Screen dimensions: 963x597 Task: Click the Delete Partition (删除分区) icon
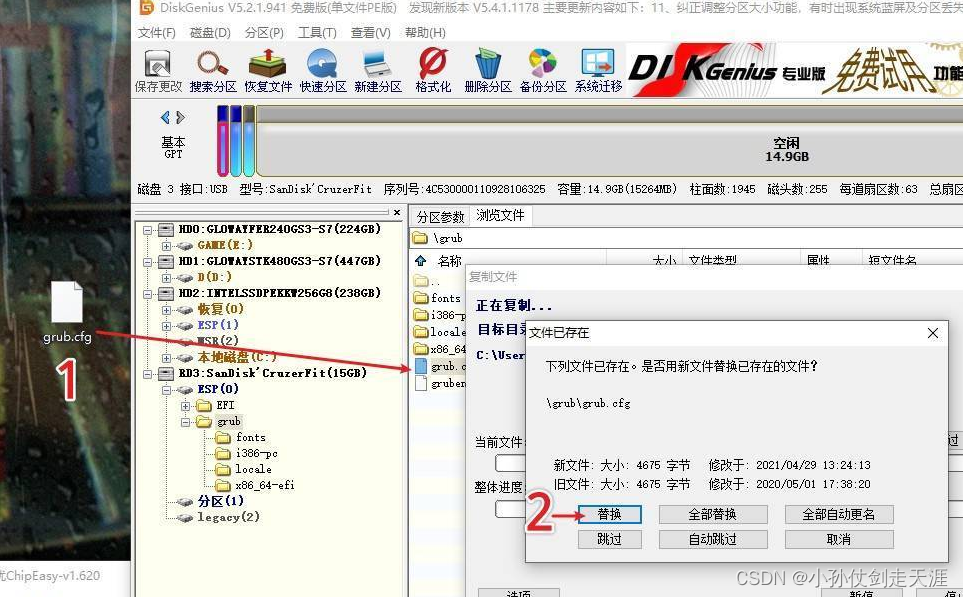coord(488,71)
